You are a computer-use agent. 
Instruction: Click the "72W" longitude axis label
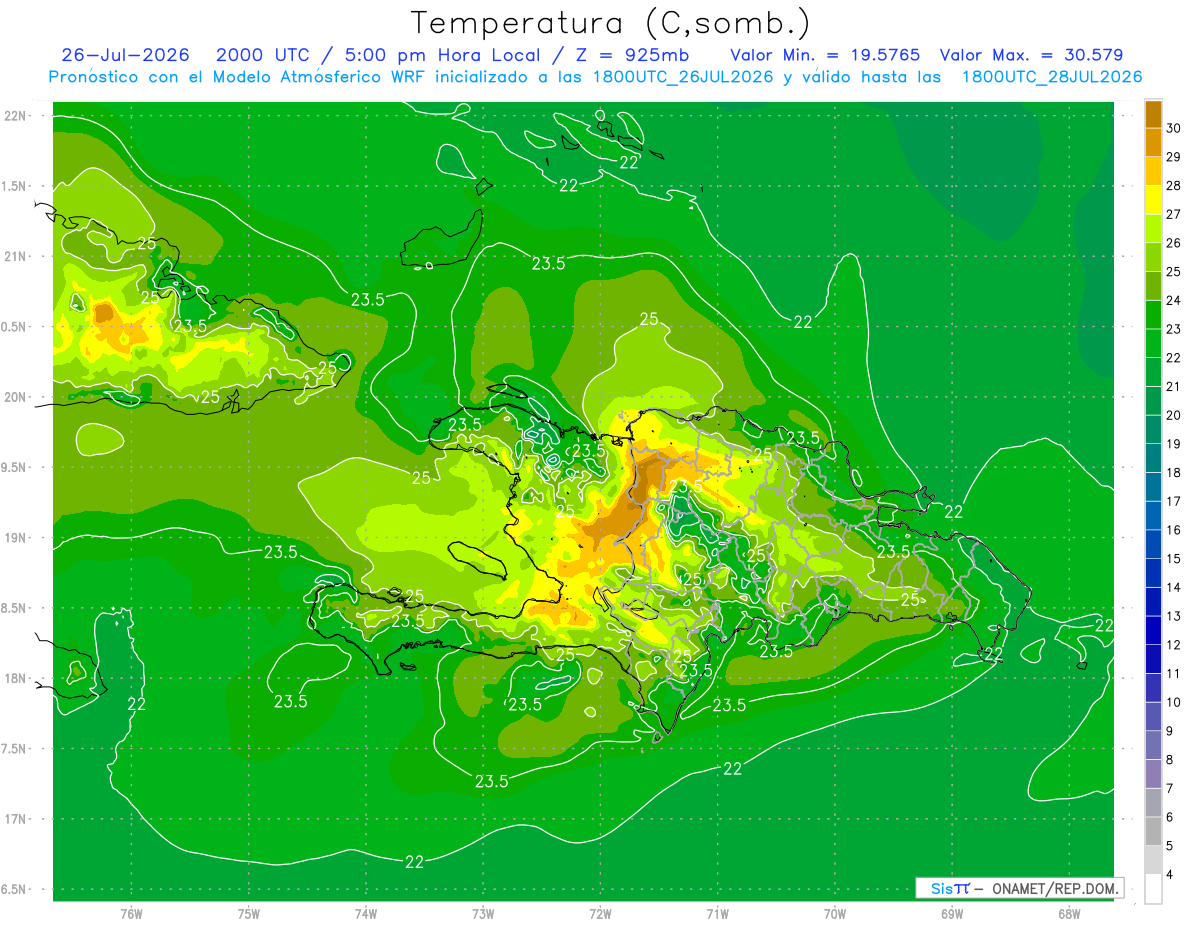coord(600,914)
